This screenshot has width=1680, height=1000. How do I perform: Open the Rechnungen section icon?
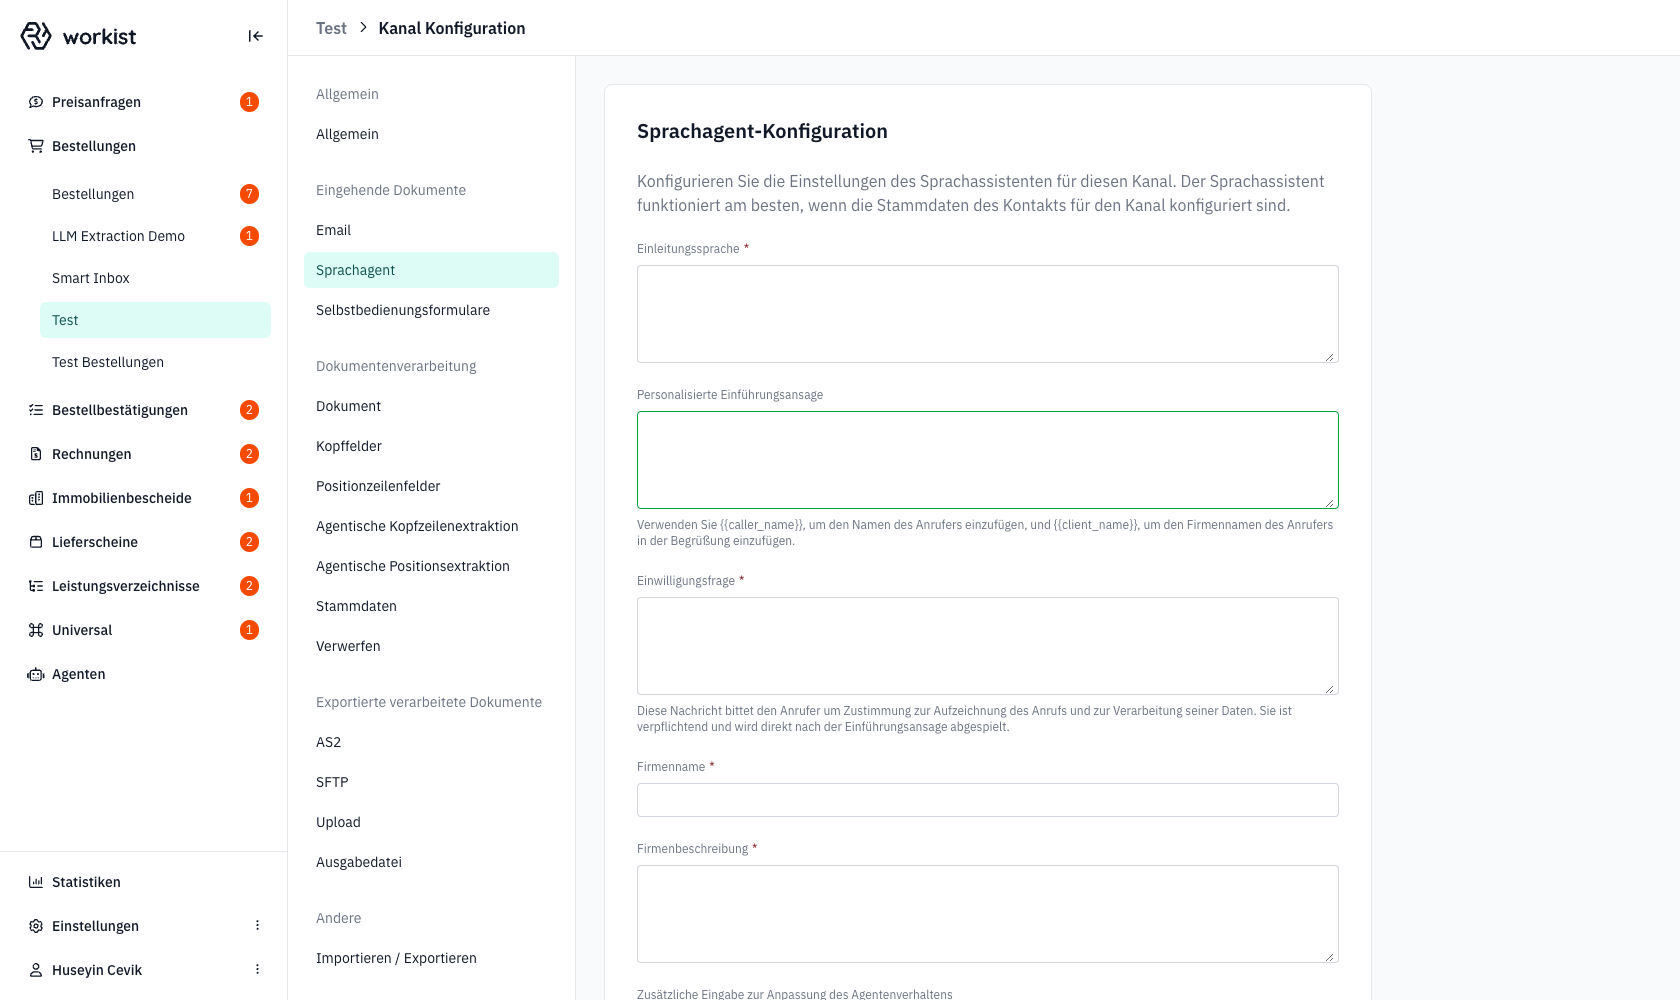(x=36, y=454)
